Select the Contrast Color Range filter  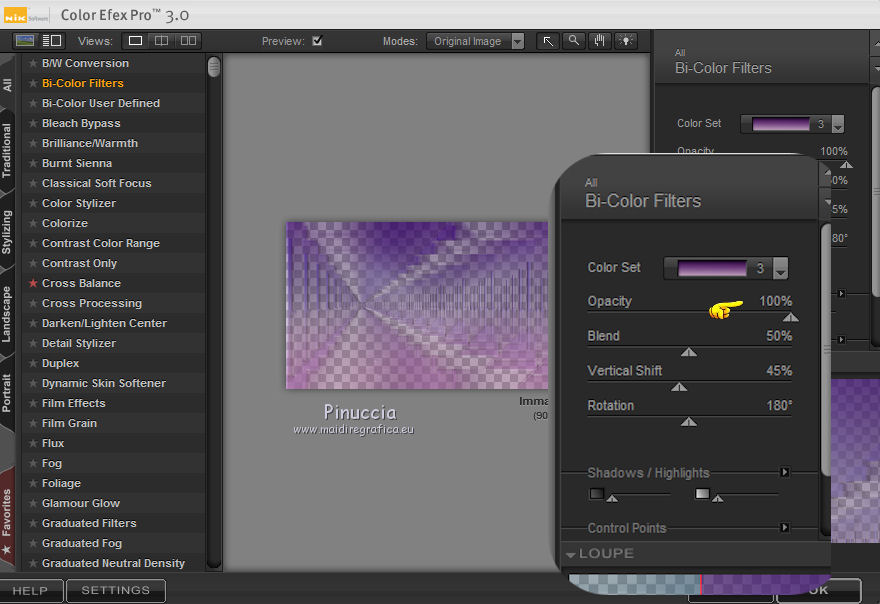100,243
